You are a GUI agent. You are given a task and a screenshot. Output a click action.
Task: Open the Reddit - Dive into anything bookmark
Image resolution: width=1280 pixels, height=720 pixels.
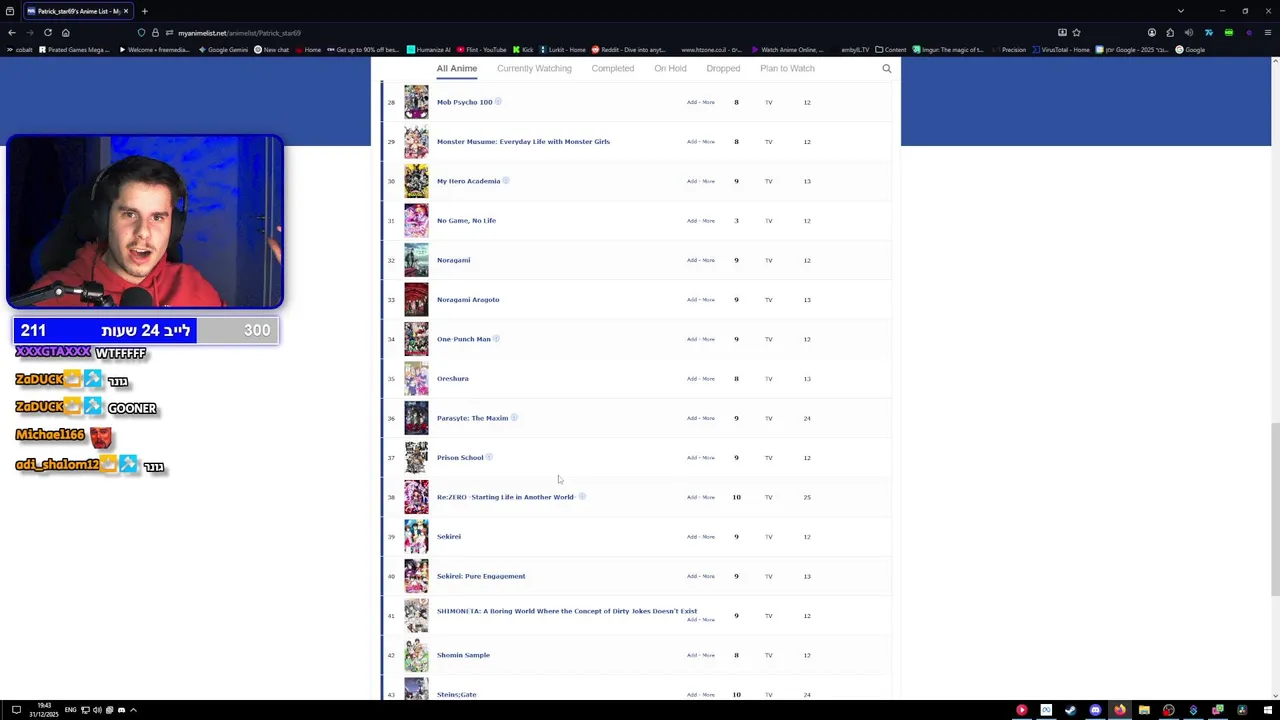(628, 50)
